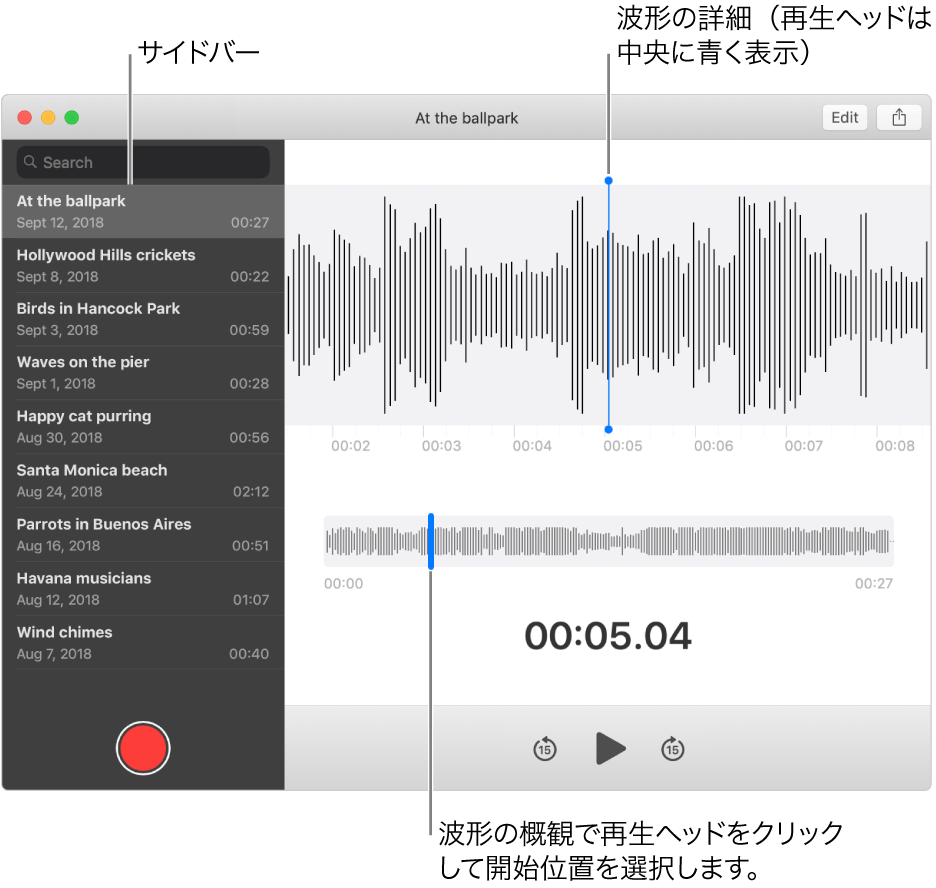Image resolution: width=936 pixels, height=888 pixels.
Task: Click the 01:07 duration of Havana musicians
Action: (x=251, y=600)
